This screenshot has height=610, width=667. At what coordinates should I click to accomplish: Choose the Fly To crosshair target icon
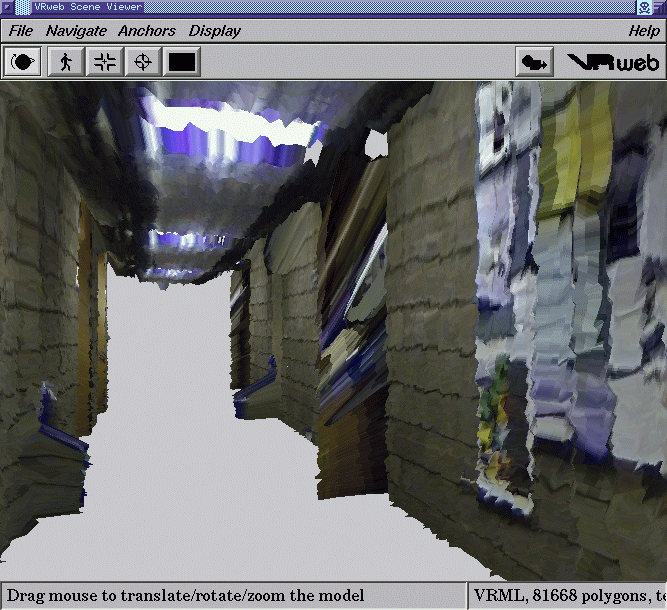click(x=143, y=62)
